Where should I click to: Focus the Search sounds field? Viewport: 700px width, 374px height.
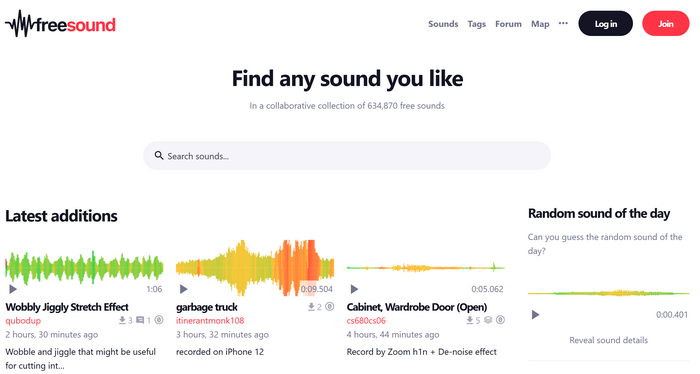click(347, 156)
